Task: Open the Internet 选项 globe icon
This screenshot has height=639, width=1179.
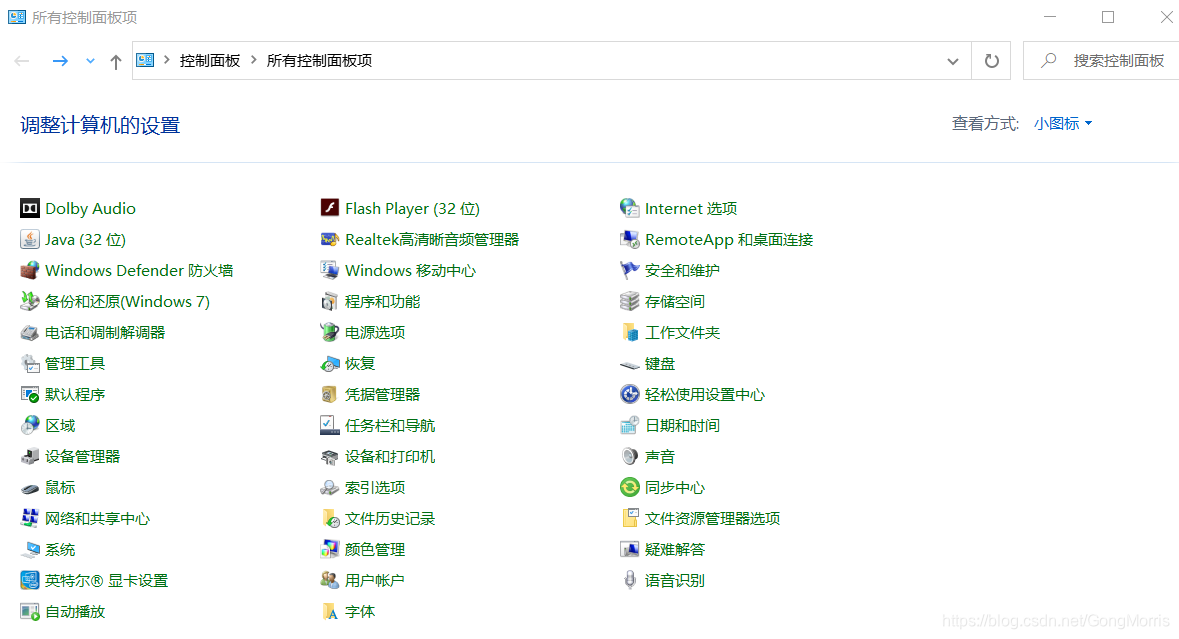Action: point(629,208)
